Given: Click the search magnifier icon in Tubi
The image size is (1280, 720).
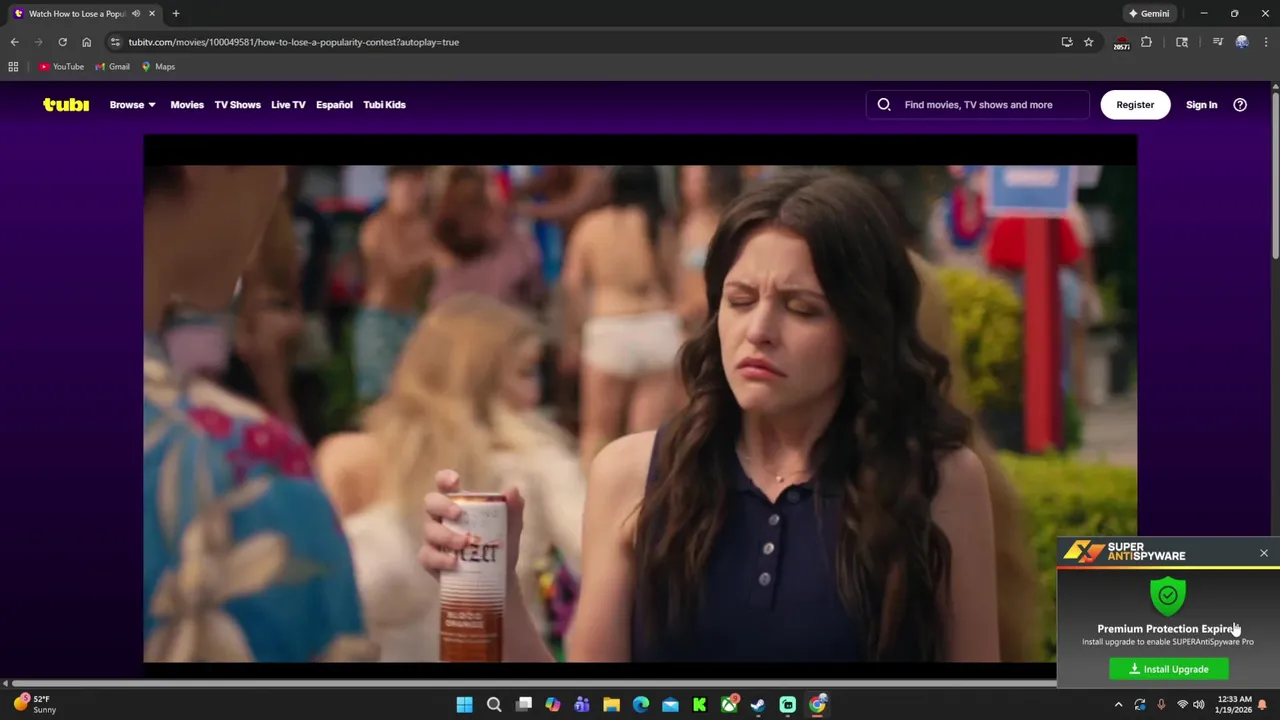Looking at the screenshot, I should [x=884, y=104].
